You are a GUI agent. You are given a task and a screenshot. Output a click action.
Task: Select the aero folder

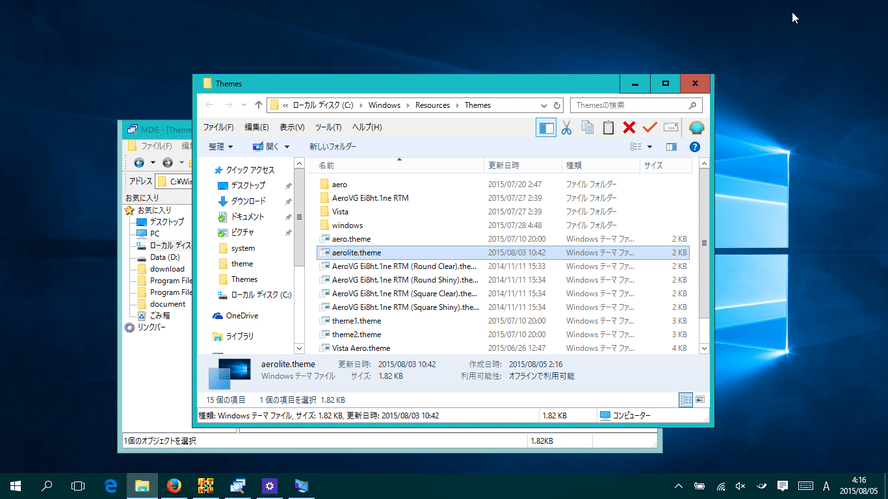pos(339,185)
